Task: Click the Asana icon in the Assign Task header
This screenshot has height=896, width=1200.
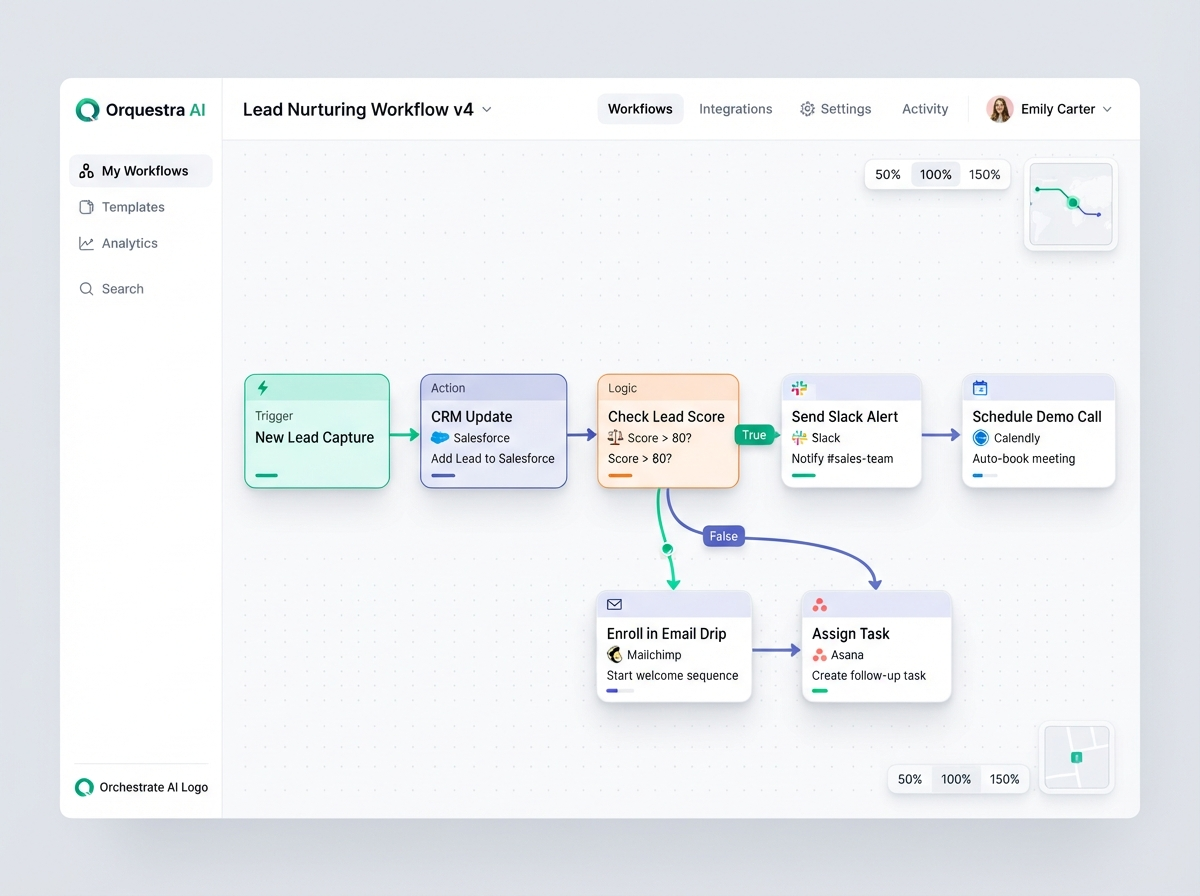Action: pyautogui.click(x=819, y=605)
